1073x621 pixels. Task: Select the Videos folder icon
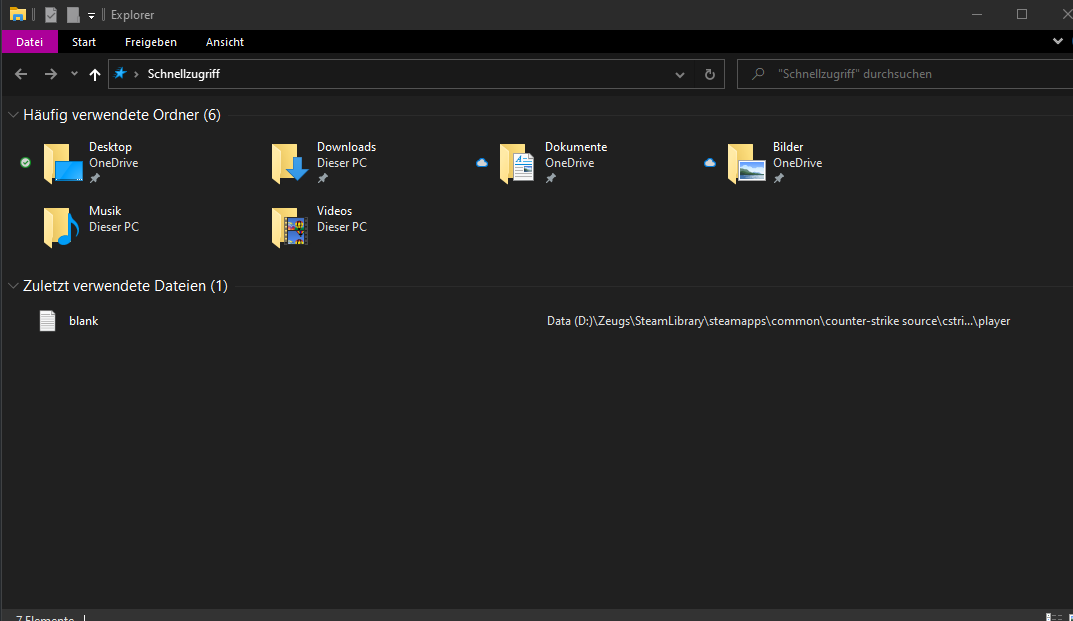pos(289,227)
